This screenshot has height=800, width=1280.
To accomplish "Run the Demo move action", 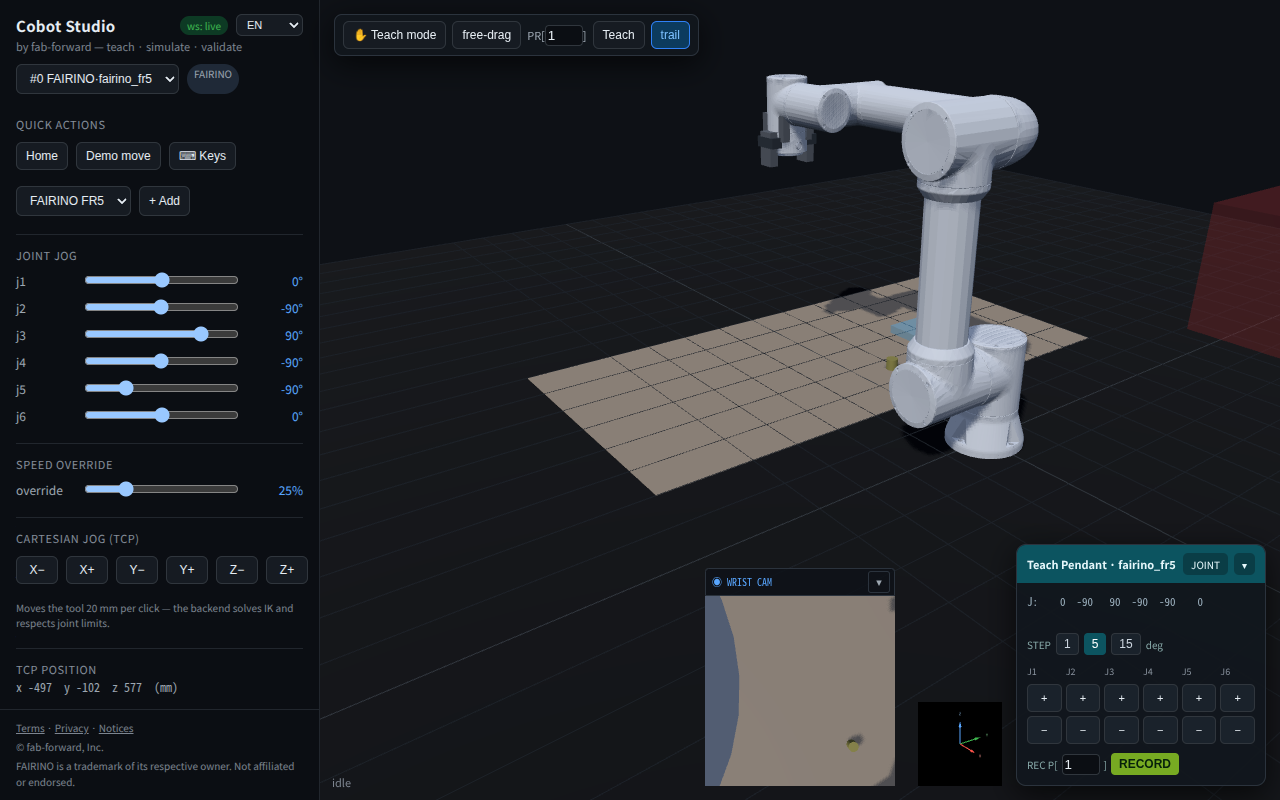I will 118,156.
